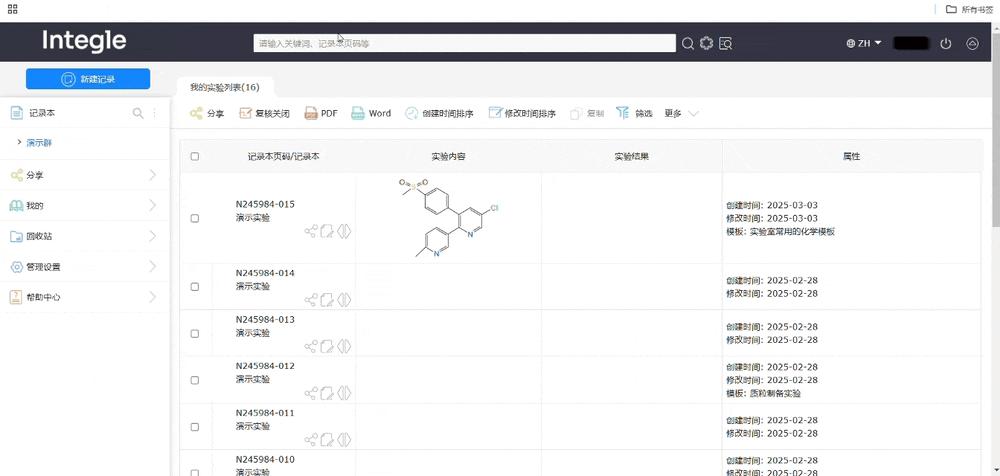Check the box for N245984-011
Image resolution: width=1000 pixels, height=476 pixels.
coord(195,426)
